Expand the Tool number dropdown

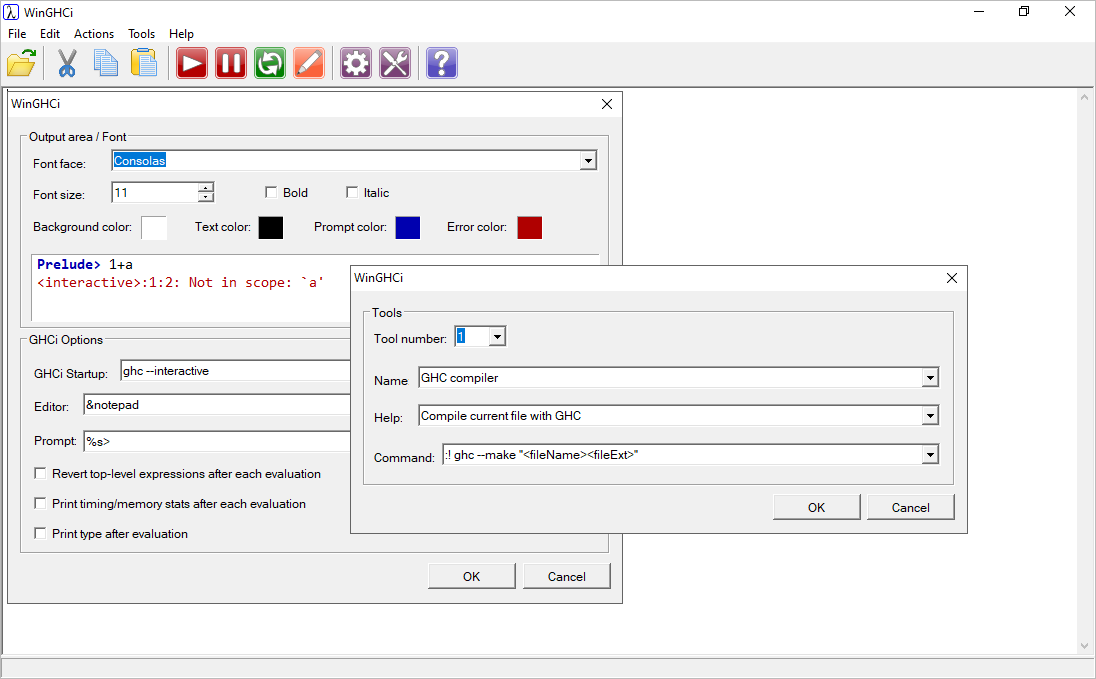coord(496,336)
